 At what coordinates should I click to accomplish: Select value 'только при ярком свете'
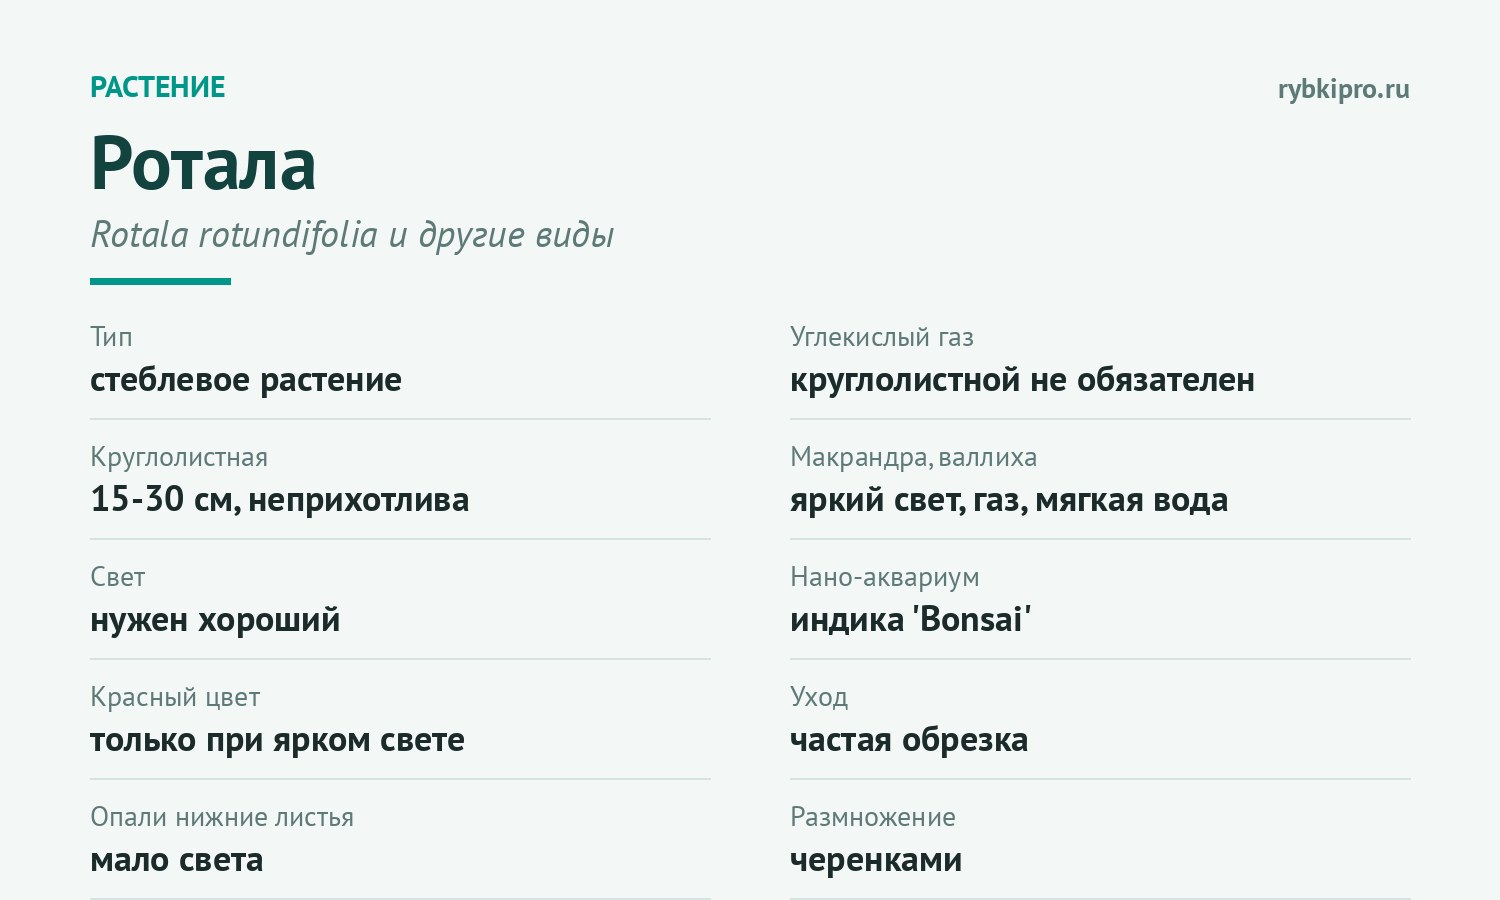(x=277, y=740)
